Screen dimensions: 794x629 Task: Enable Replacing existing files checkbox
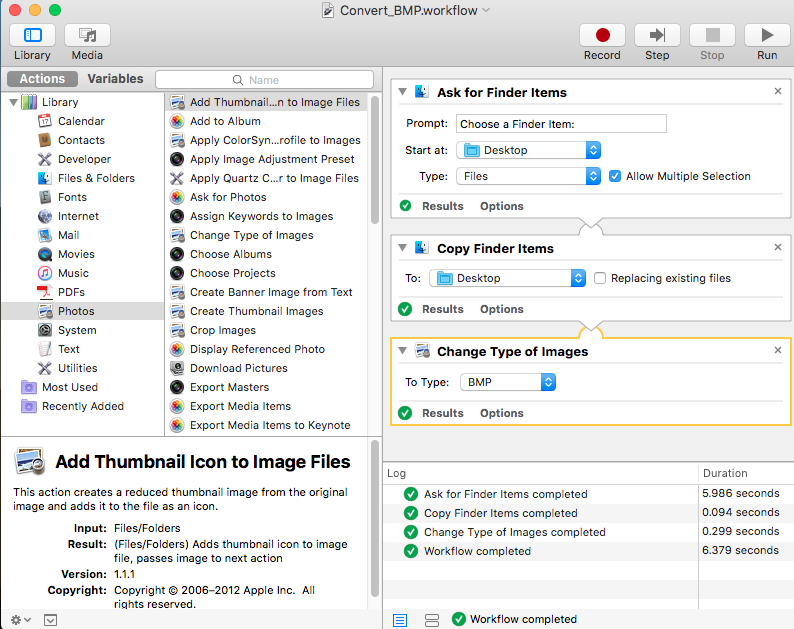click(x=600, y=278)
